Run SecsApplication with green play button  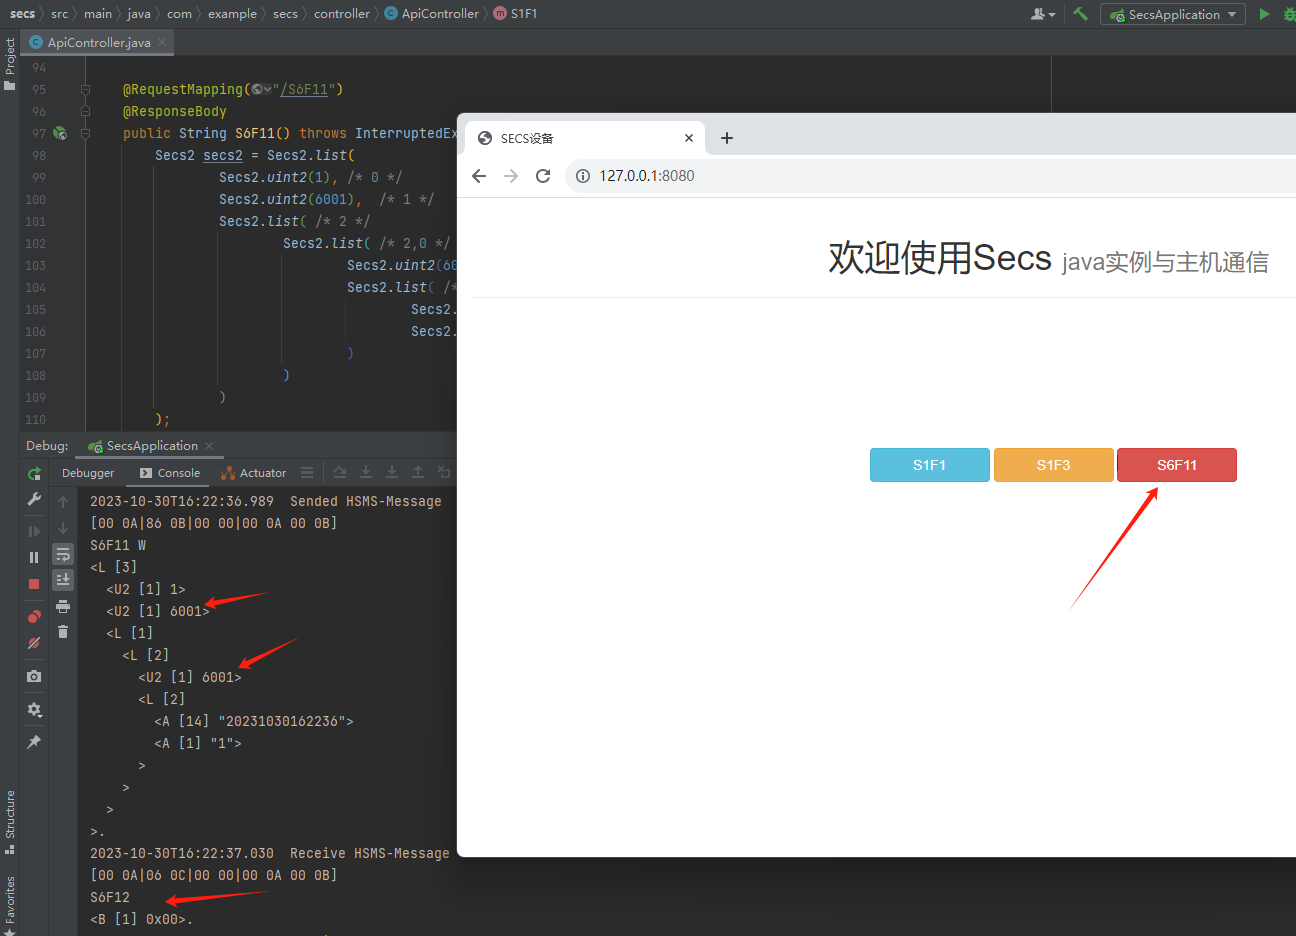(1263, 14)
